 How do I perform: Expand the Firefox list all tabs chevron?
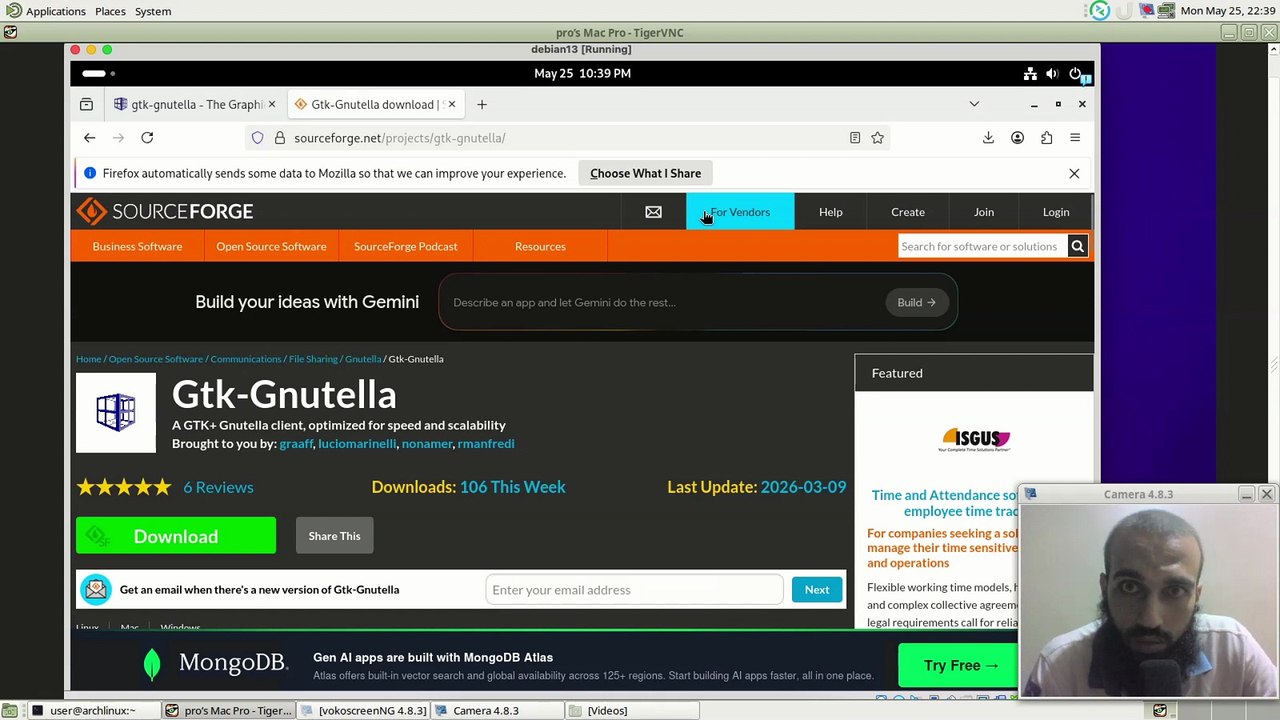pyautogui.click(x=974, y=104)
